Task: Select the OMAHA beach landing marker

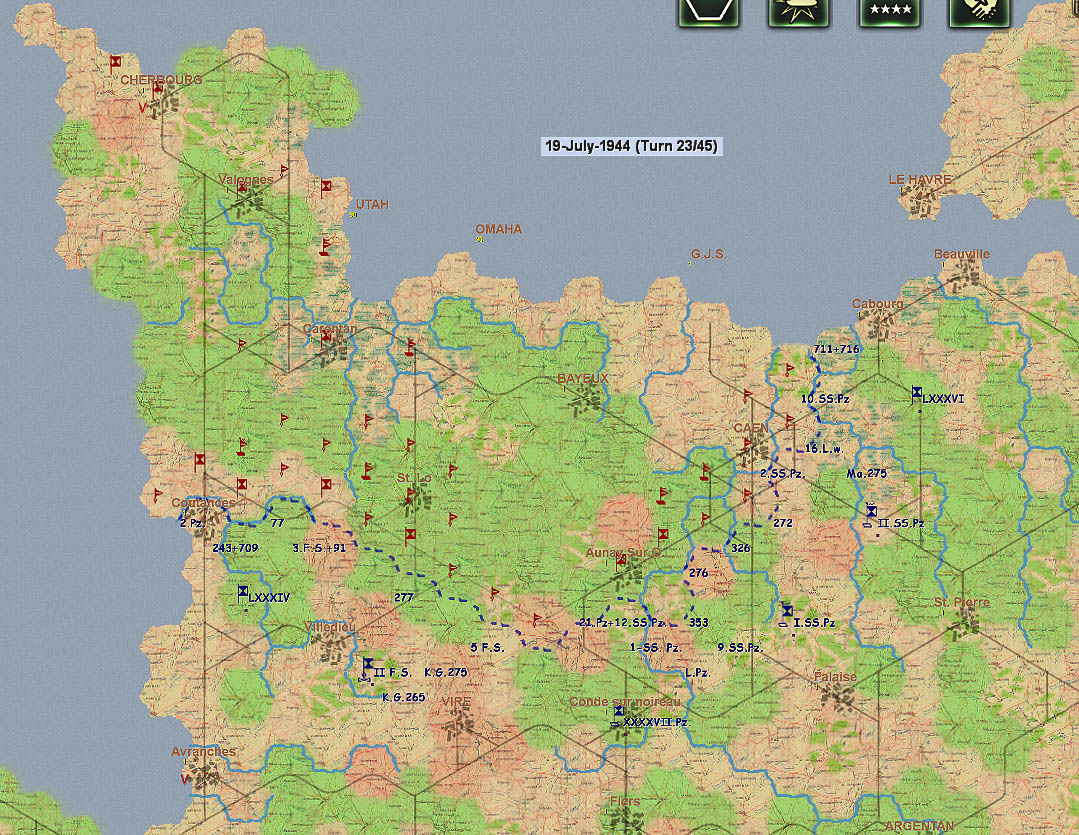Action: point(498,229)
